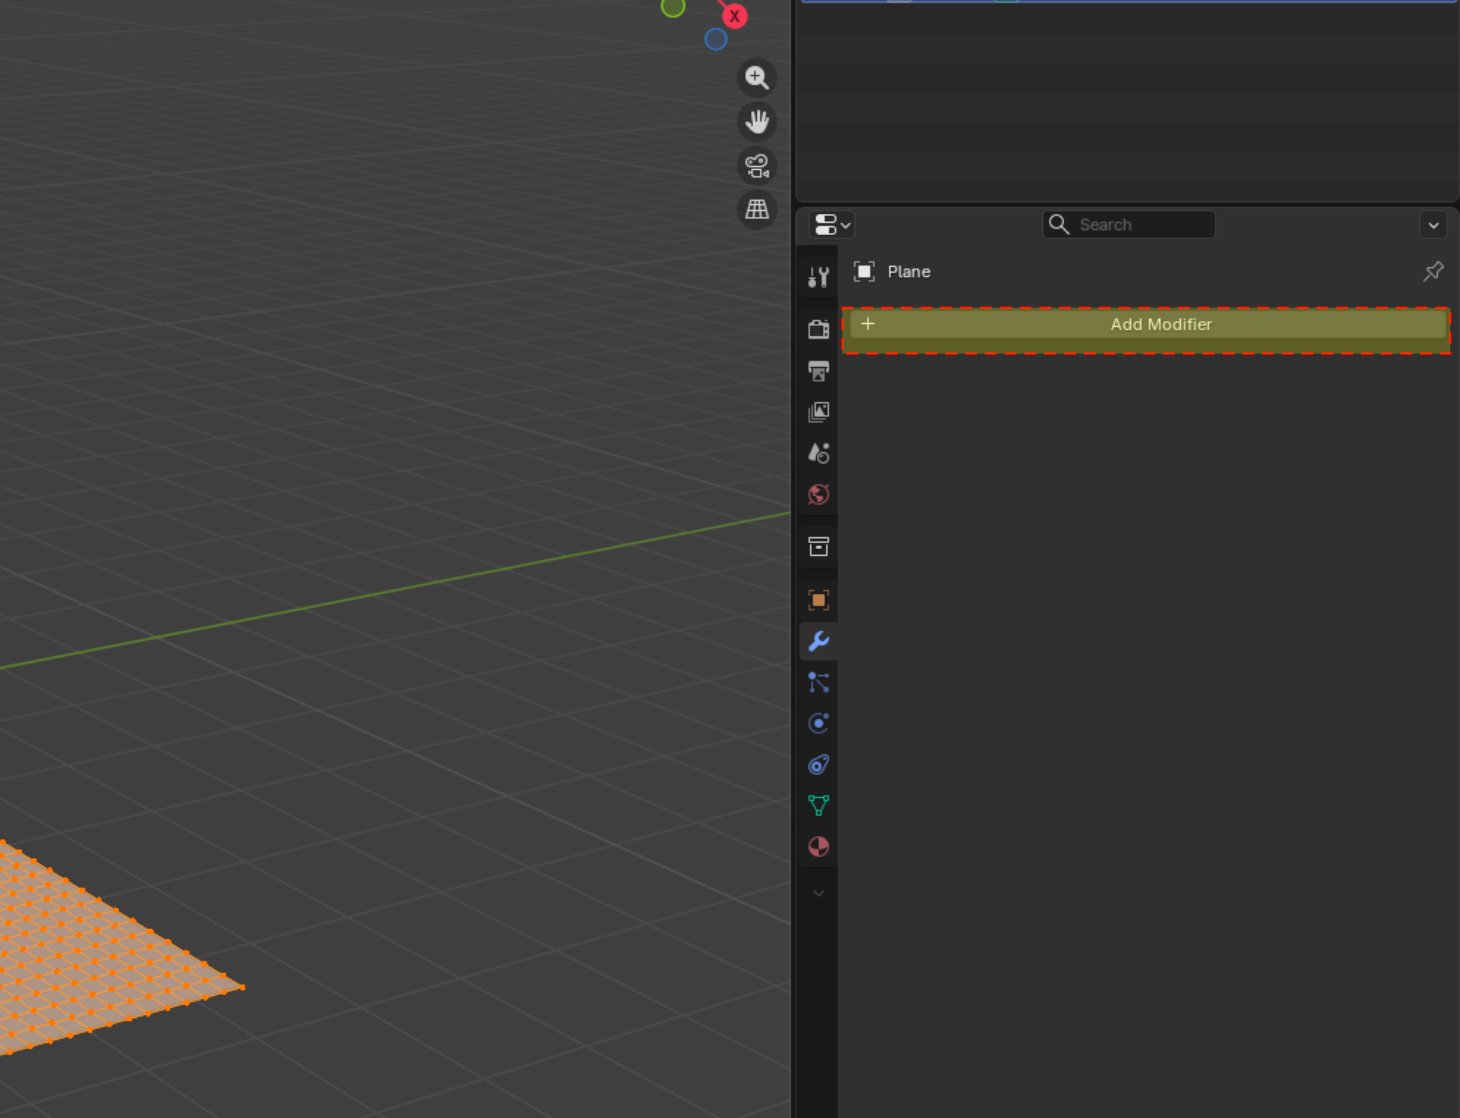Click the hand pan view button

tap(757, 122)
